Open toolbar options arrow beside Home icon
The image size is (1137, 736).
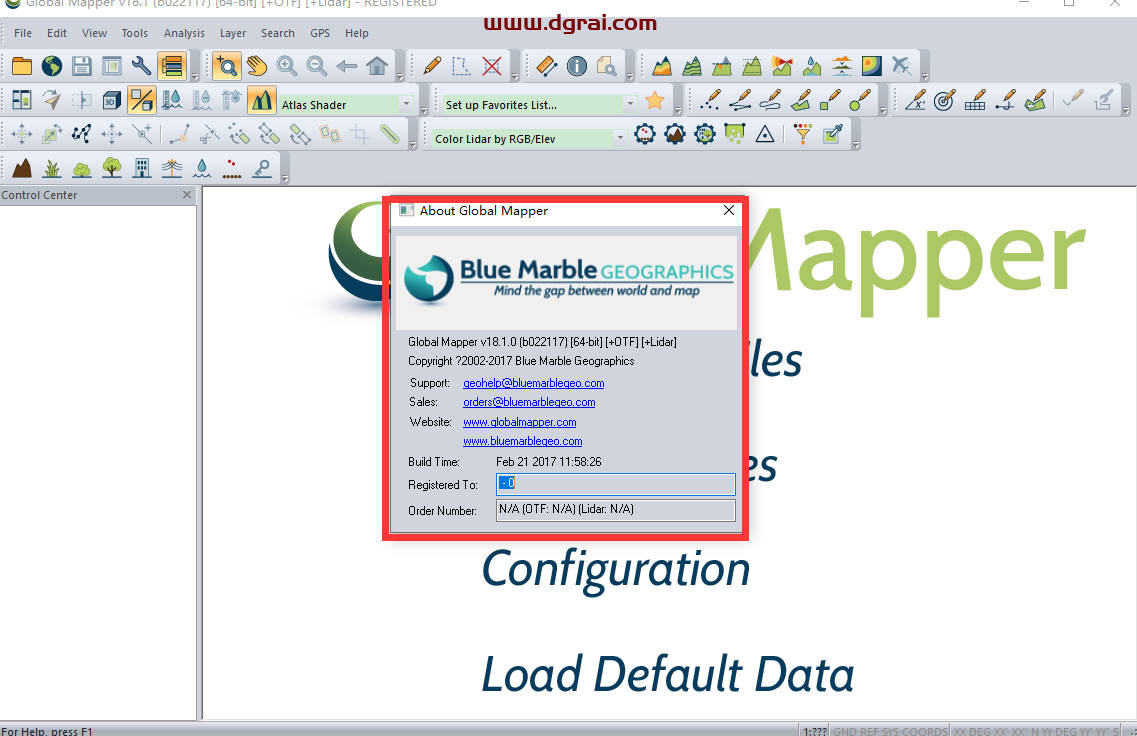400,75
